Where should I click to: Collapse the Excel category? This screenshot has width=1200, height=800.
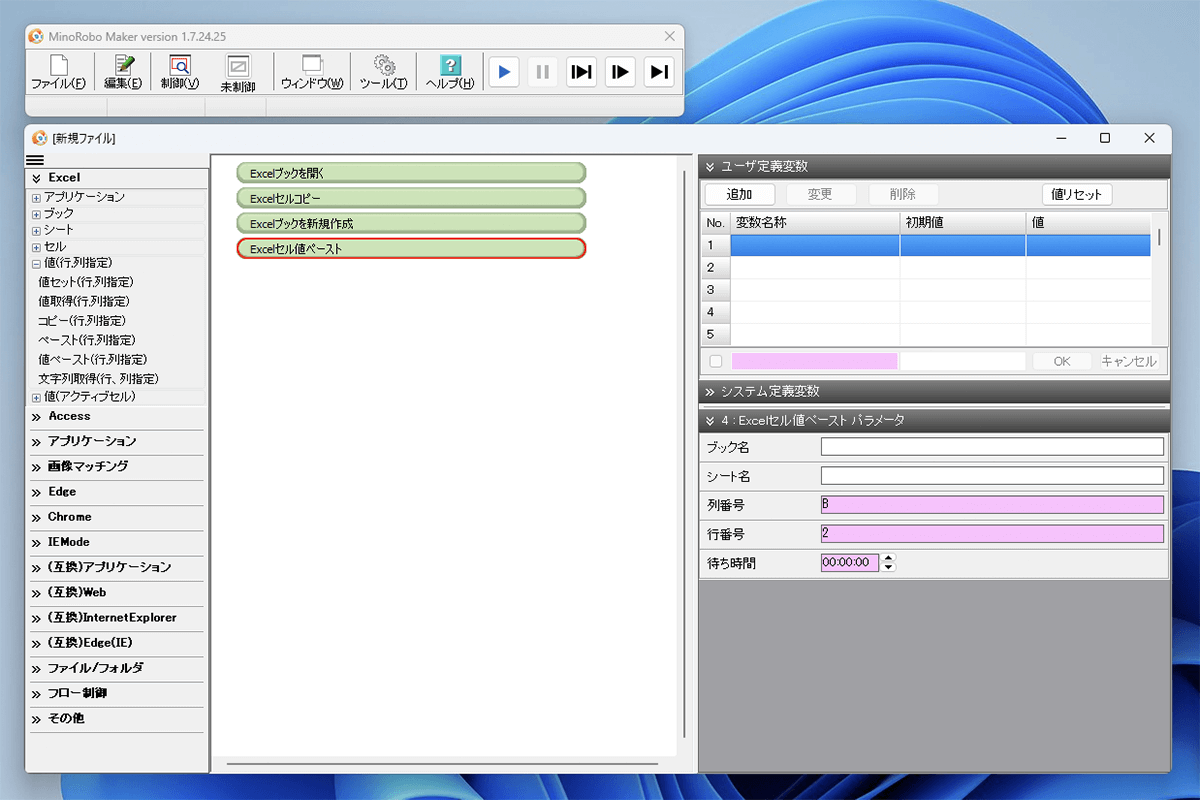point(36,178)
